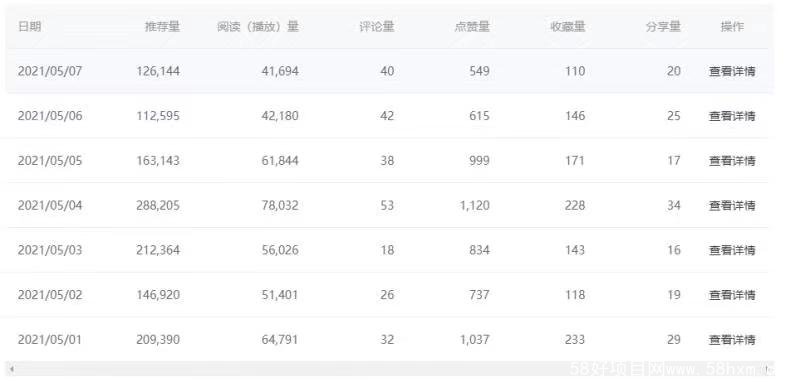Open 查看详情 for 2021/05/01
The height and width of the screenshot is (382, 800).
(732, 340)
